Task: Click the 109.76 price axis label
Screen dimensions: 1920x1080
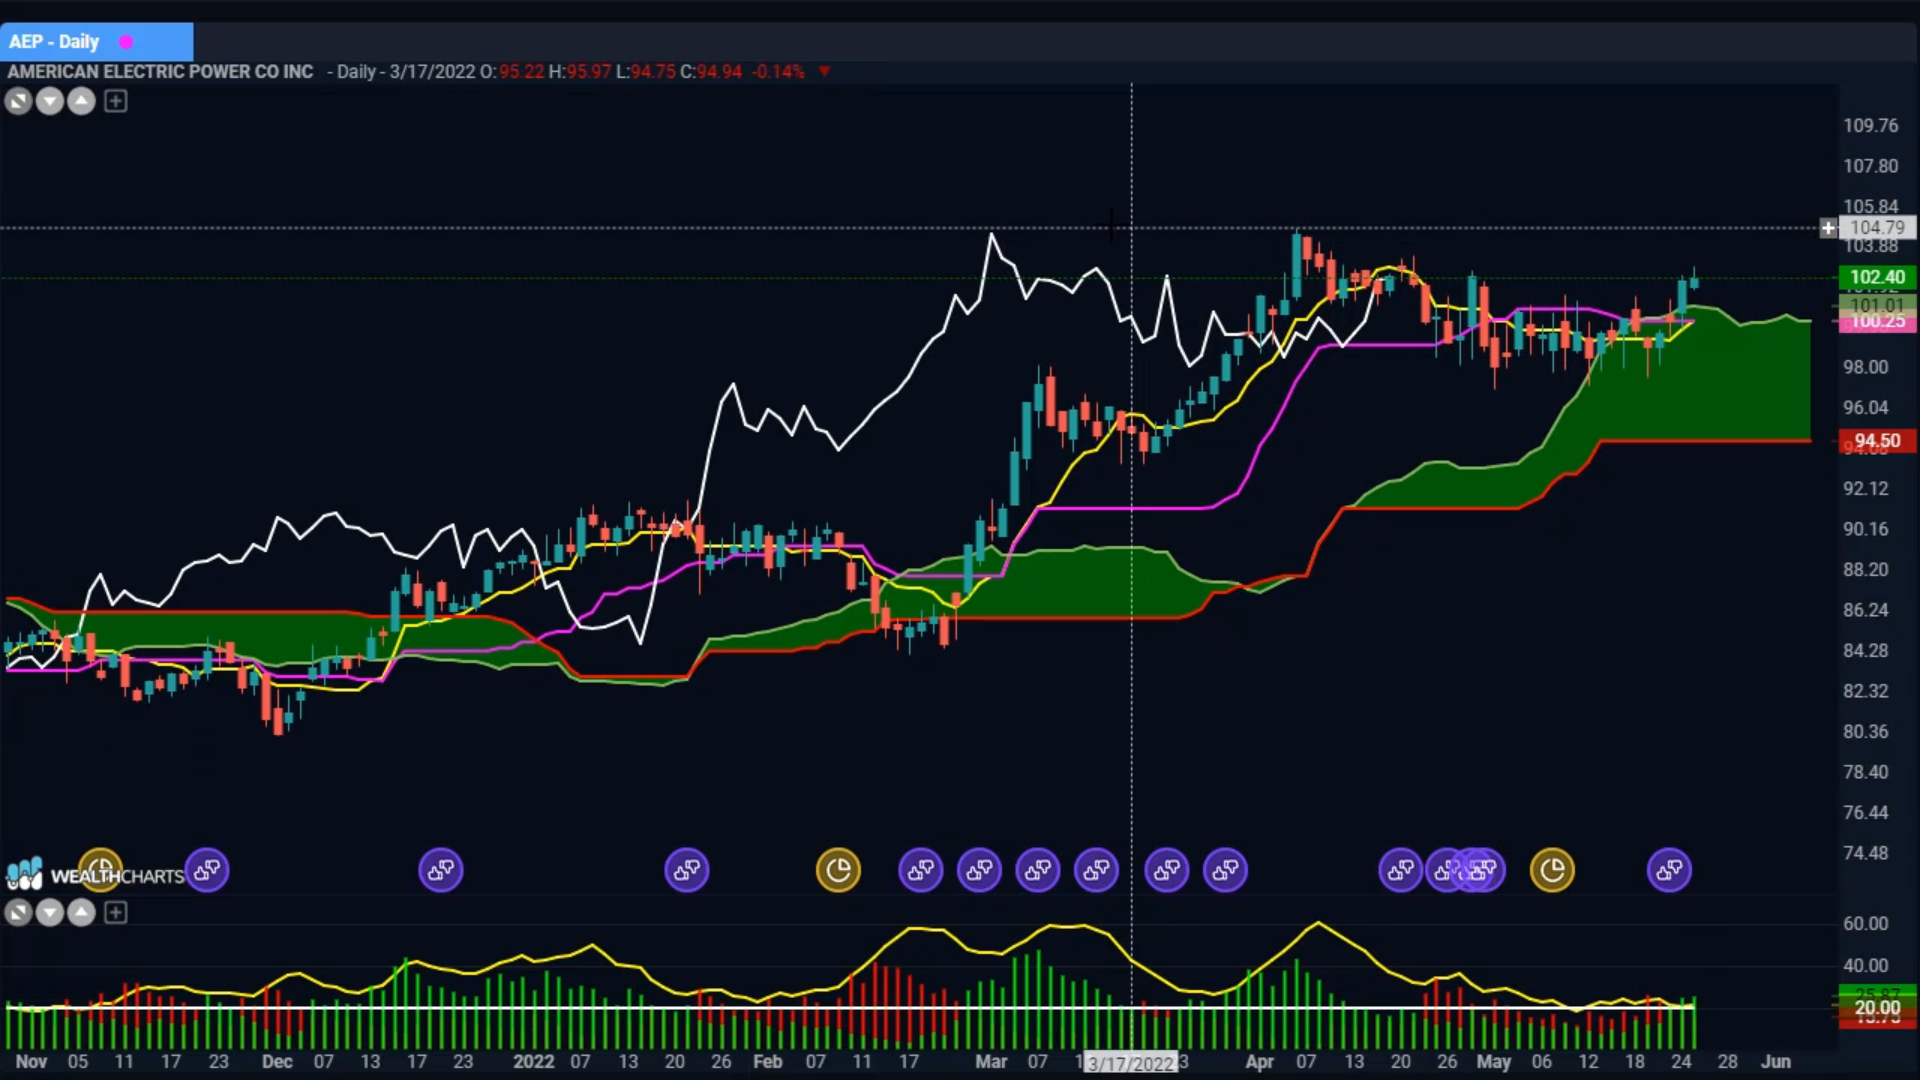Action: pyautogui.click(x=1871, y=126)
